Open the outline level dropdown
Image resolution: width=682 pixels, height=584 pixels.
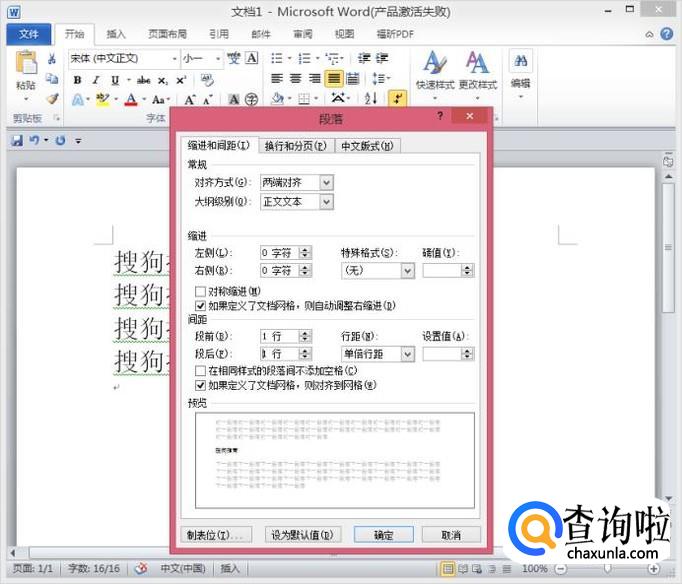tap(327, 202)
